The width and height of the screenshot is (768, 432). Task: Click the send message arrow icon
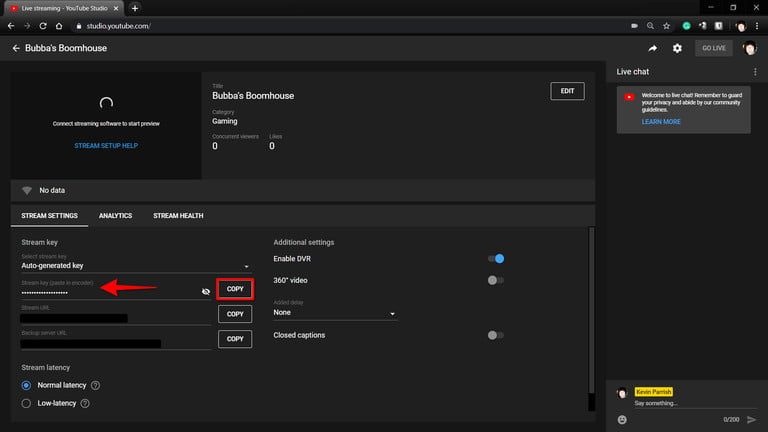click(x=752, y=419)
